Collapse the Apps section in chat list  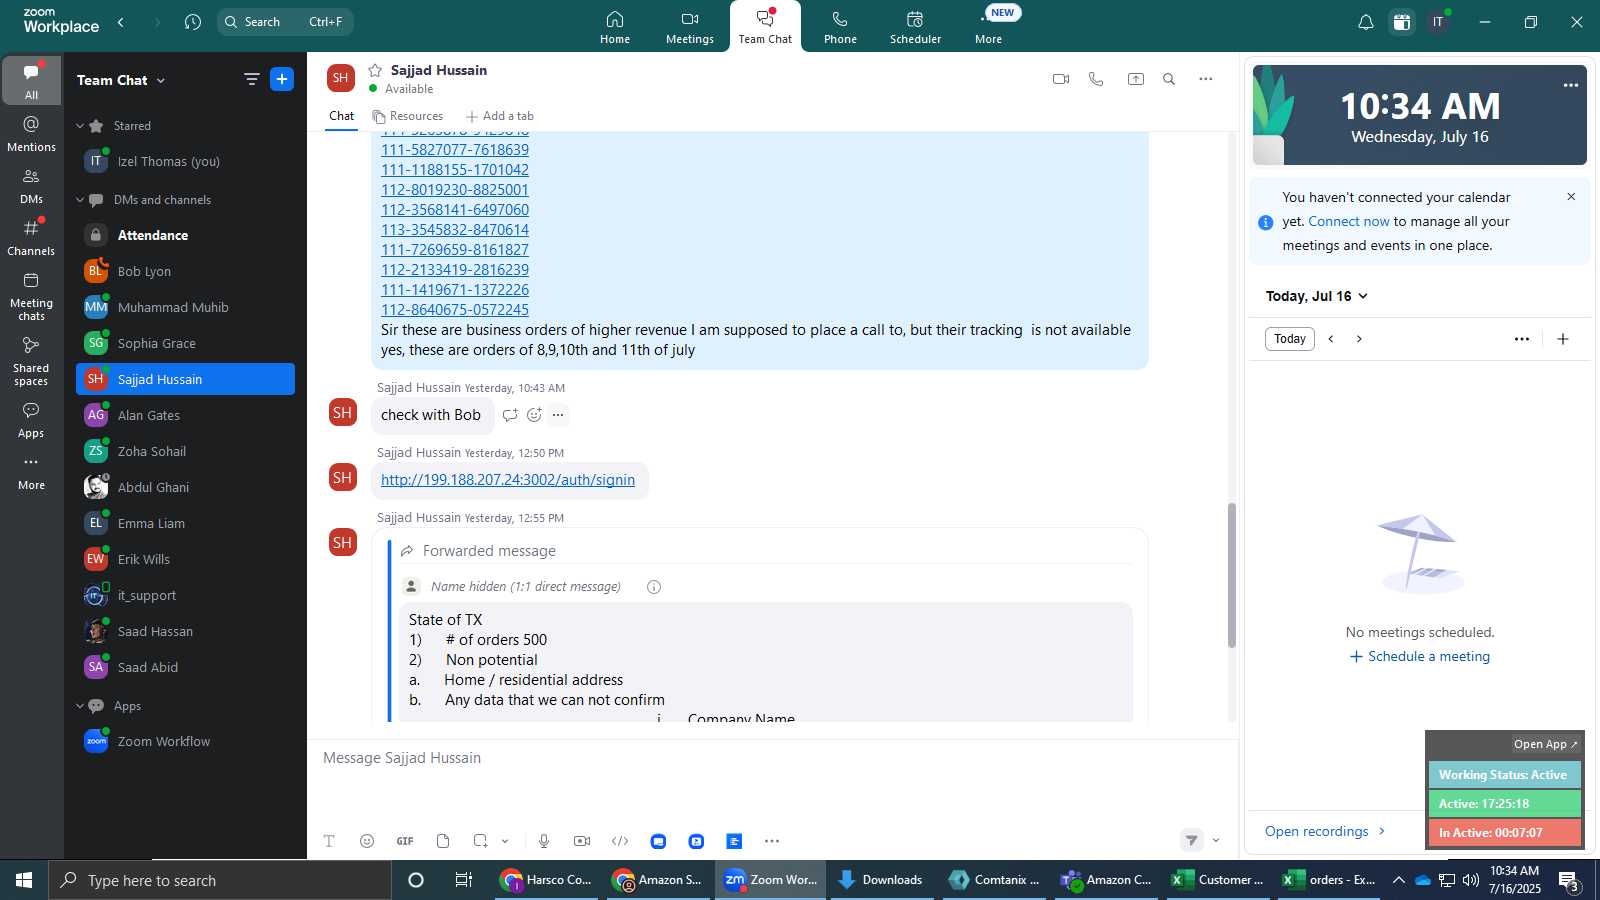point(80,706)
